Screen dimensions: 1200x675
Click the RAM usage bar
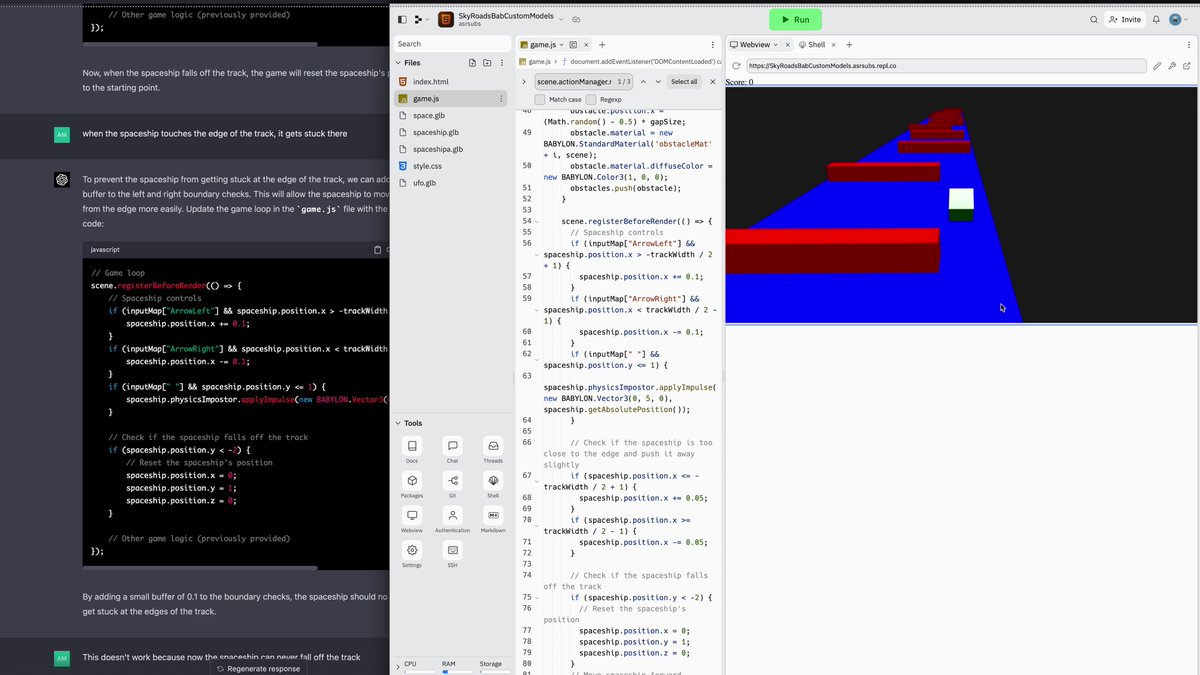(x=459, y=672)
